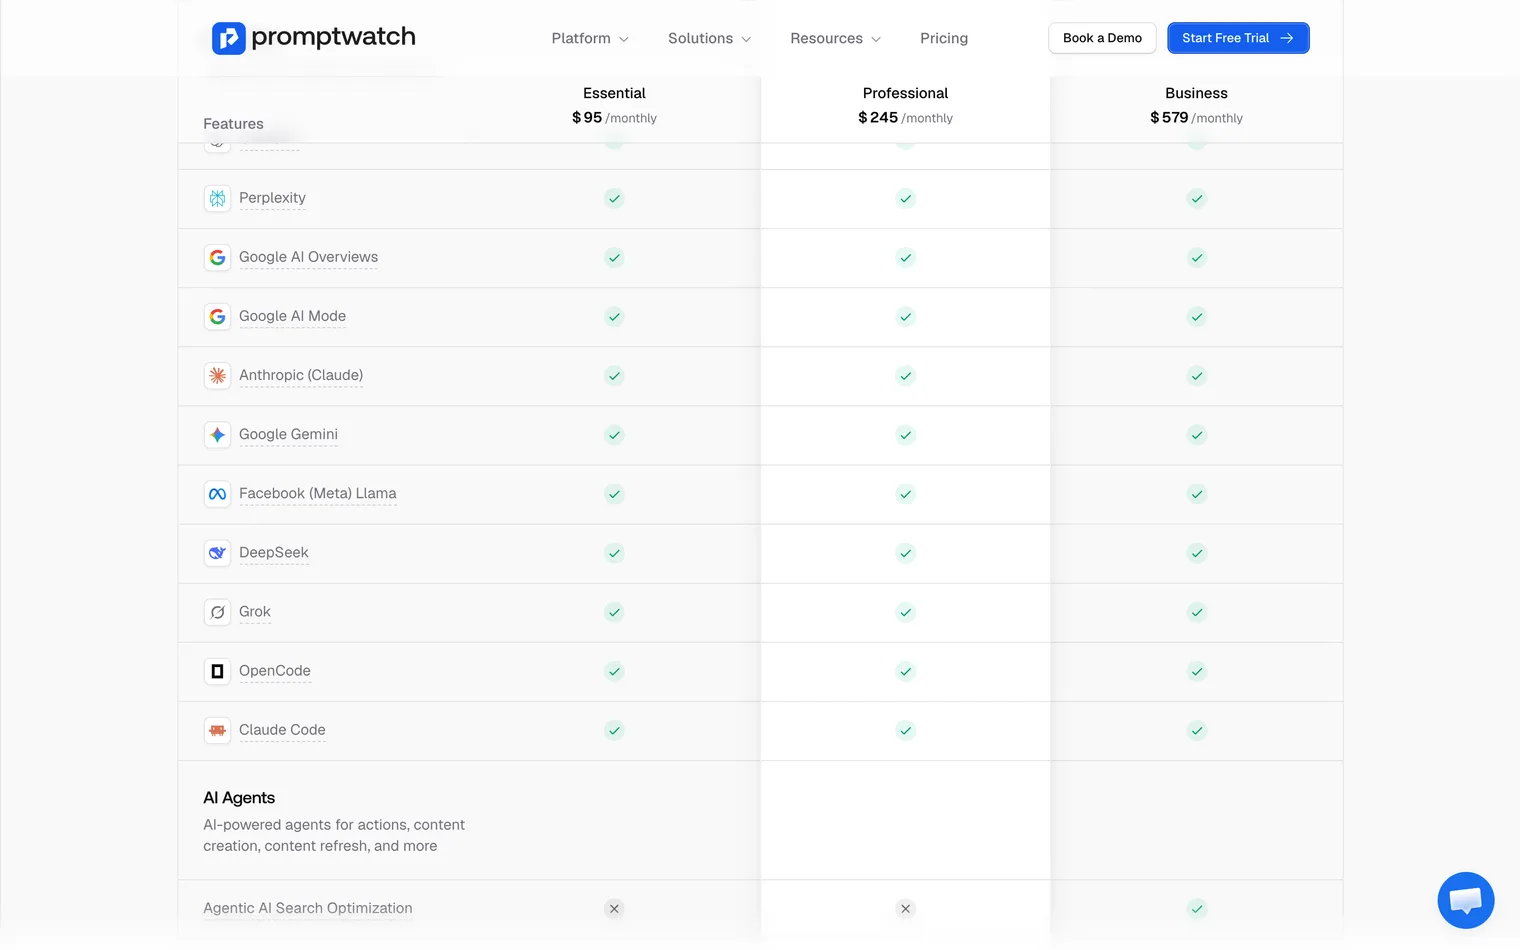Click Professional checkmark for Google AI Overviews
The height and width of the screenshot is (950, 1520).
coord(905,257)
